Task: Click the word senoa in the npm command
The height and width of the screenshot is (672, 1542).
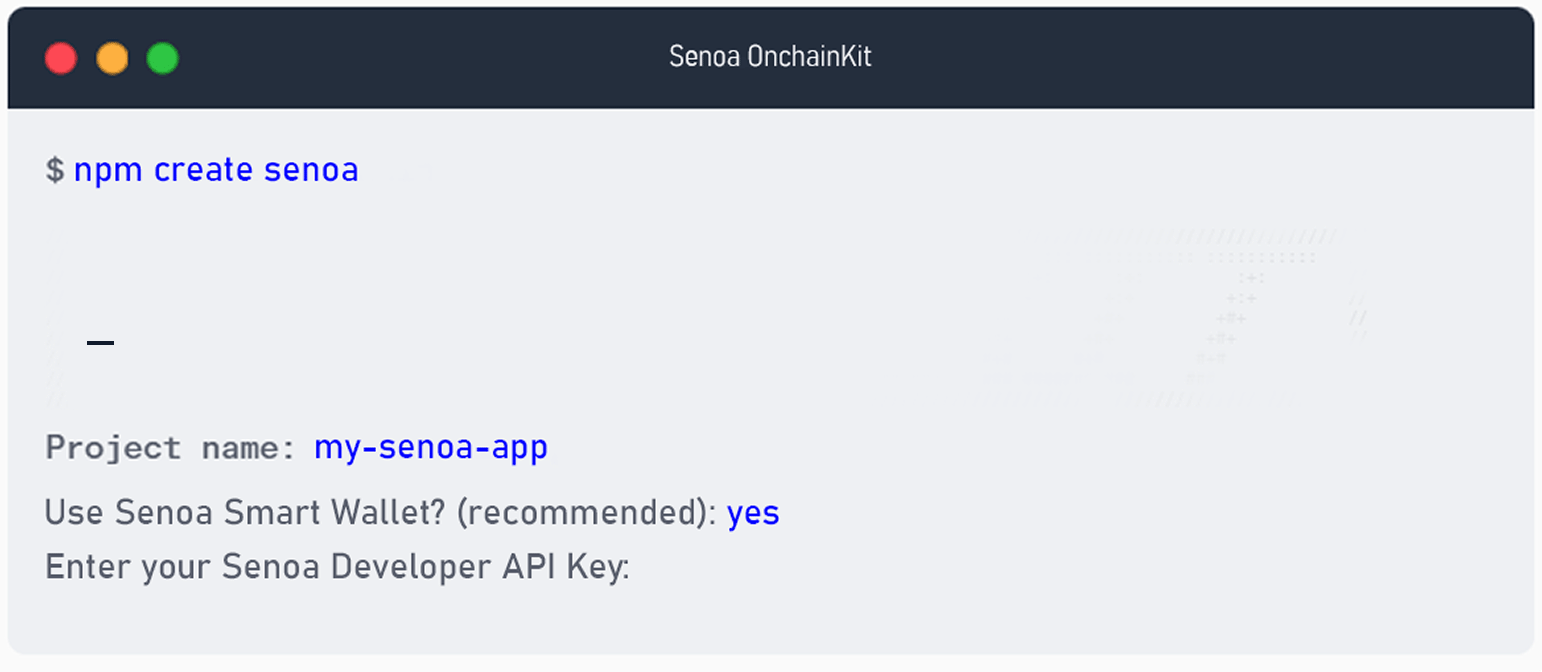Action: coord(311,170)
